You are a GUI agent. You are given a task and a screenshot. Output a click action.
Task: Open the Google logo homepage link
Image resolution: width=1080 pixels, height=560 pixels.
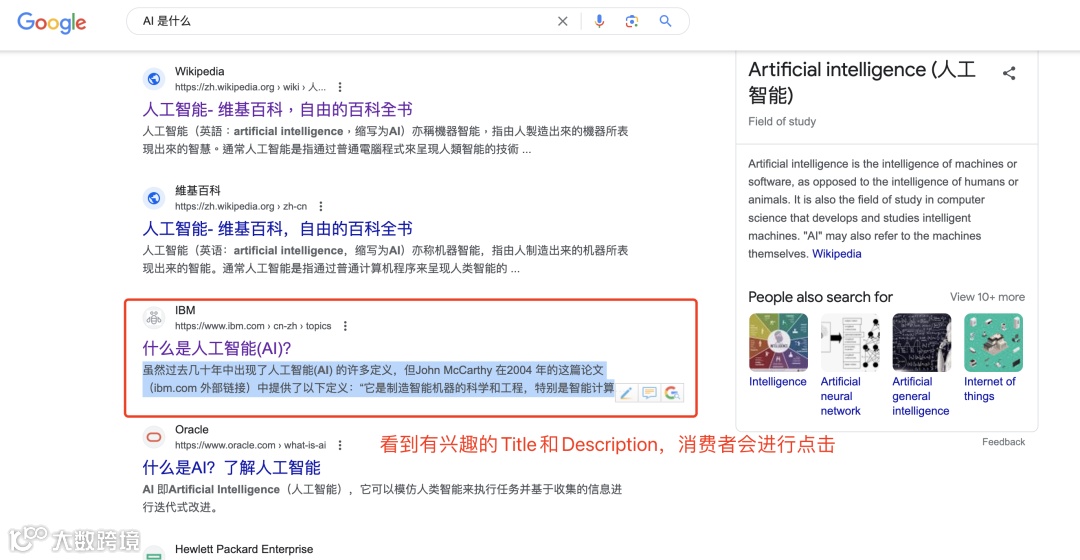(x=52, y=22)
